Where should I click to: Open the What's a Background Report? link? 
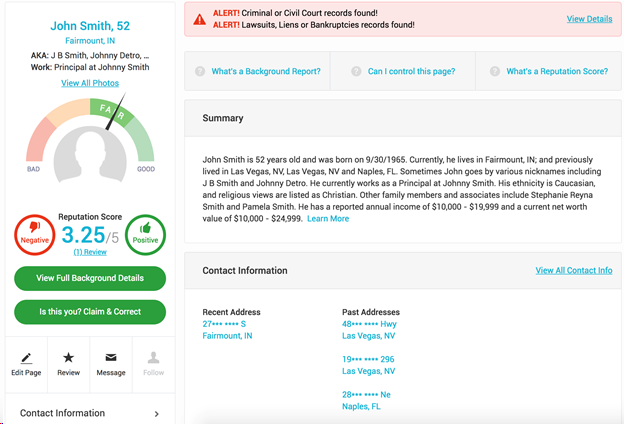(x=266, y=71)
